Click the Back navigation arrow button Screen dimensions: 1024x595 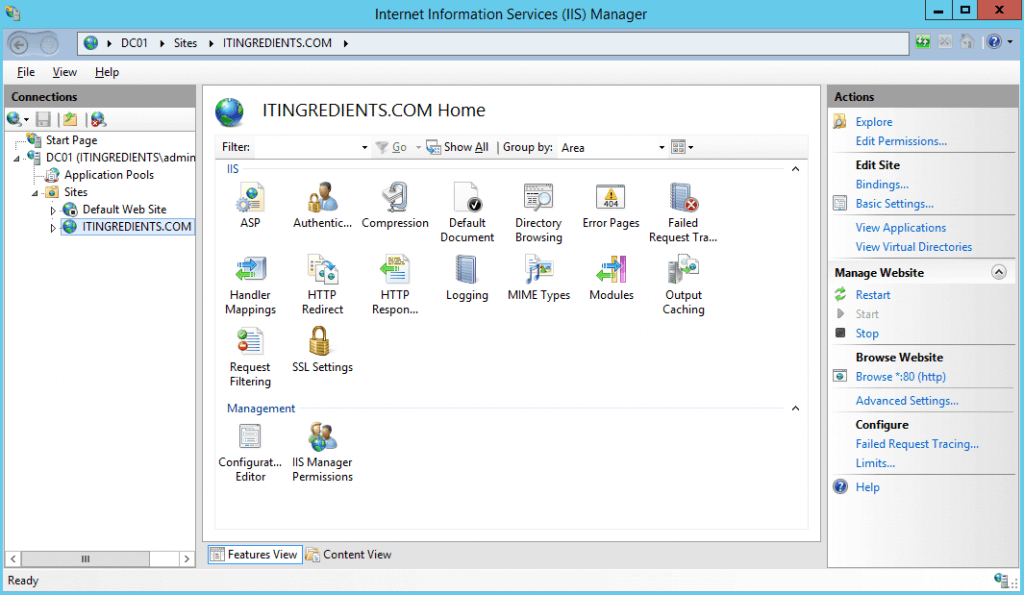(x=19, y=44)
